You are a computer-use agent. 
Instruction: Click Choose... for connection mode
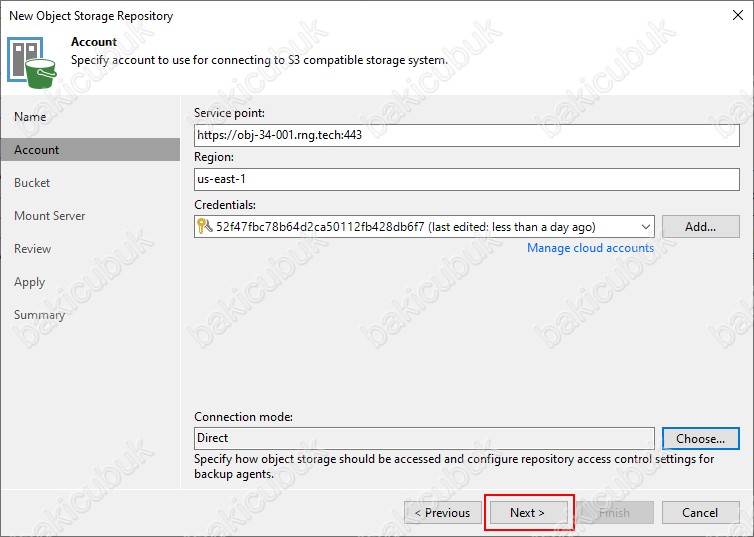click(x=701, y=438)
